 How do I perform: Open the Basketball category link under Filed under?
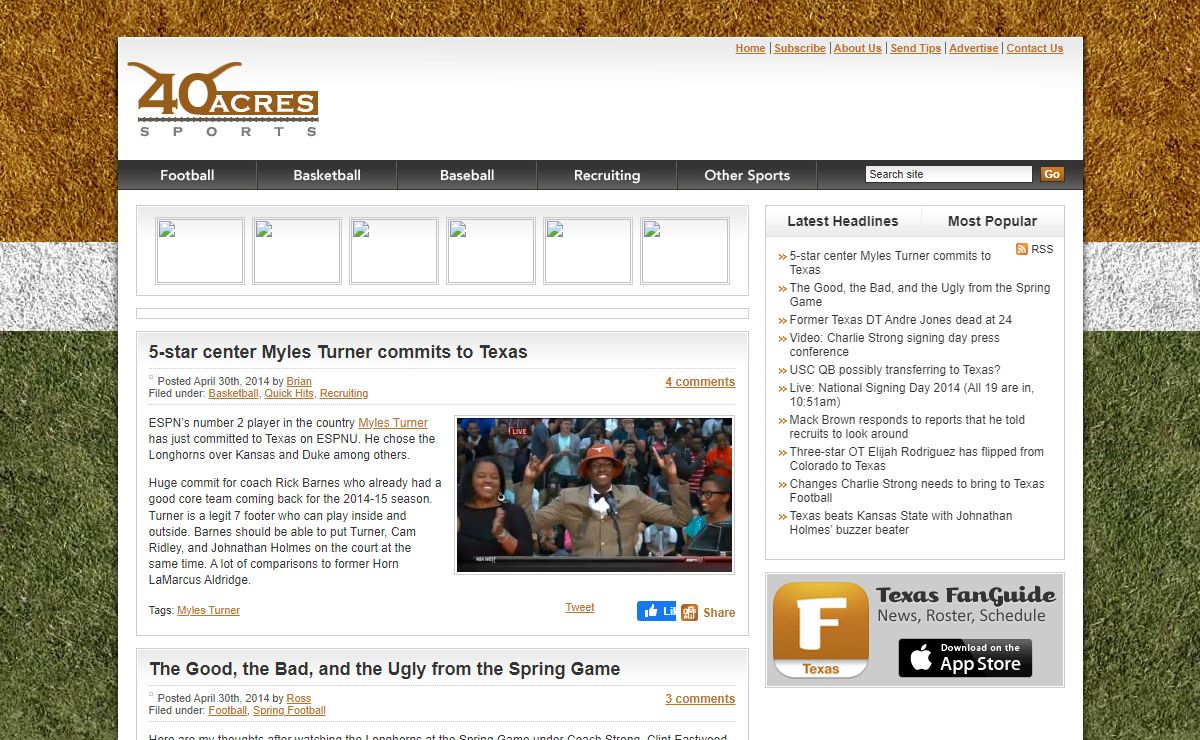point(233,393)
